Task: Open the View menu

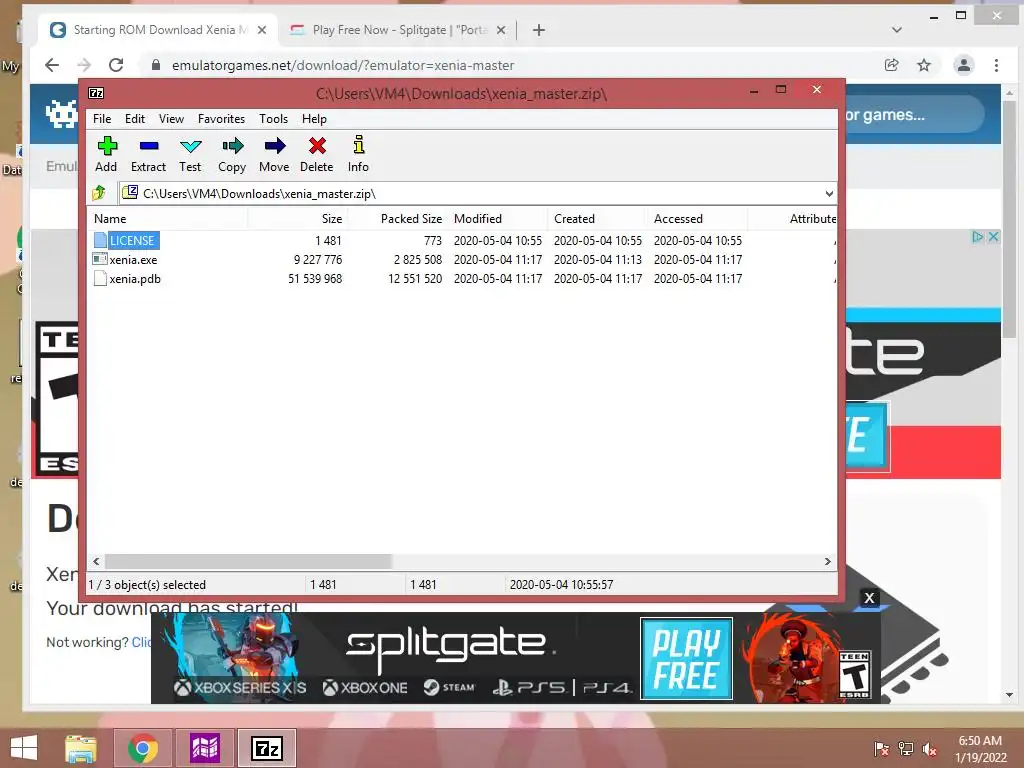Action: (x=171, y=119)
